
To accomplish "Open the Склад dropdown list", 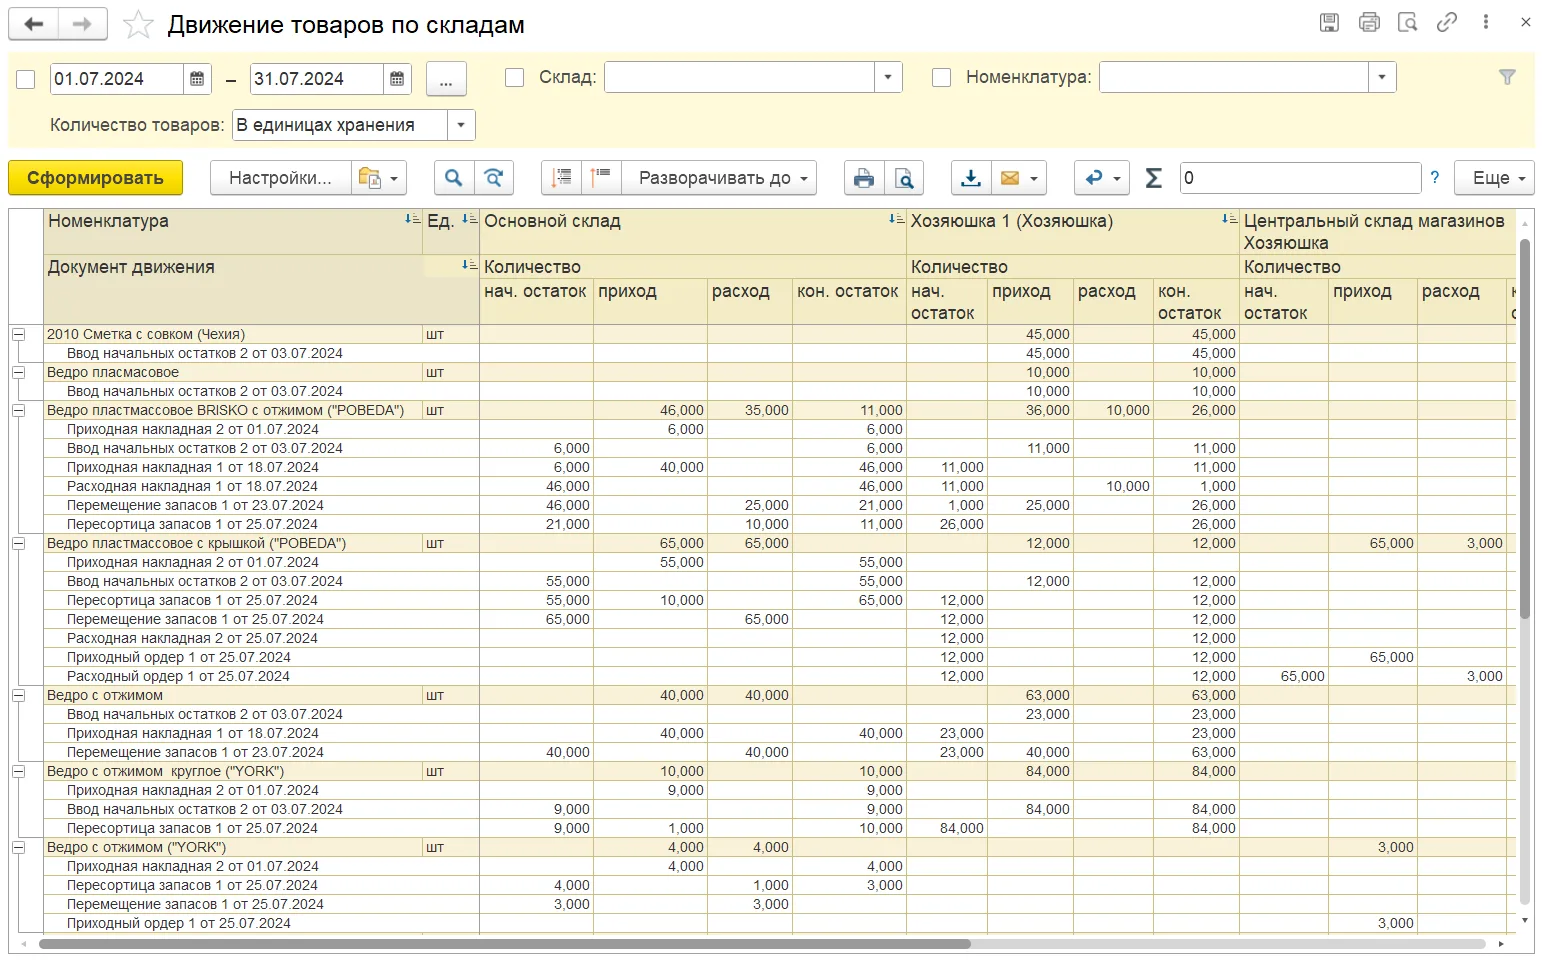I will pos(888,77).
